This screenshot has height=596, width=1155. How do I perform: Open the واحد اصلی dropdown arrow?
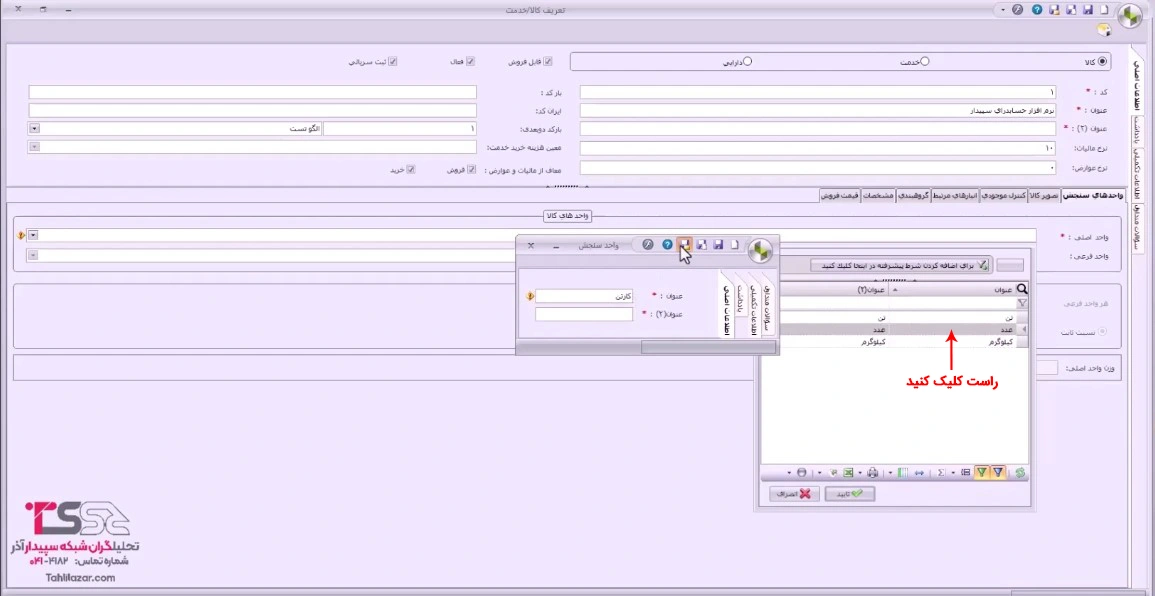coord(33,235)
